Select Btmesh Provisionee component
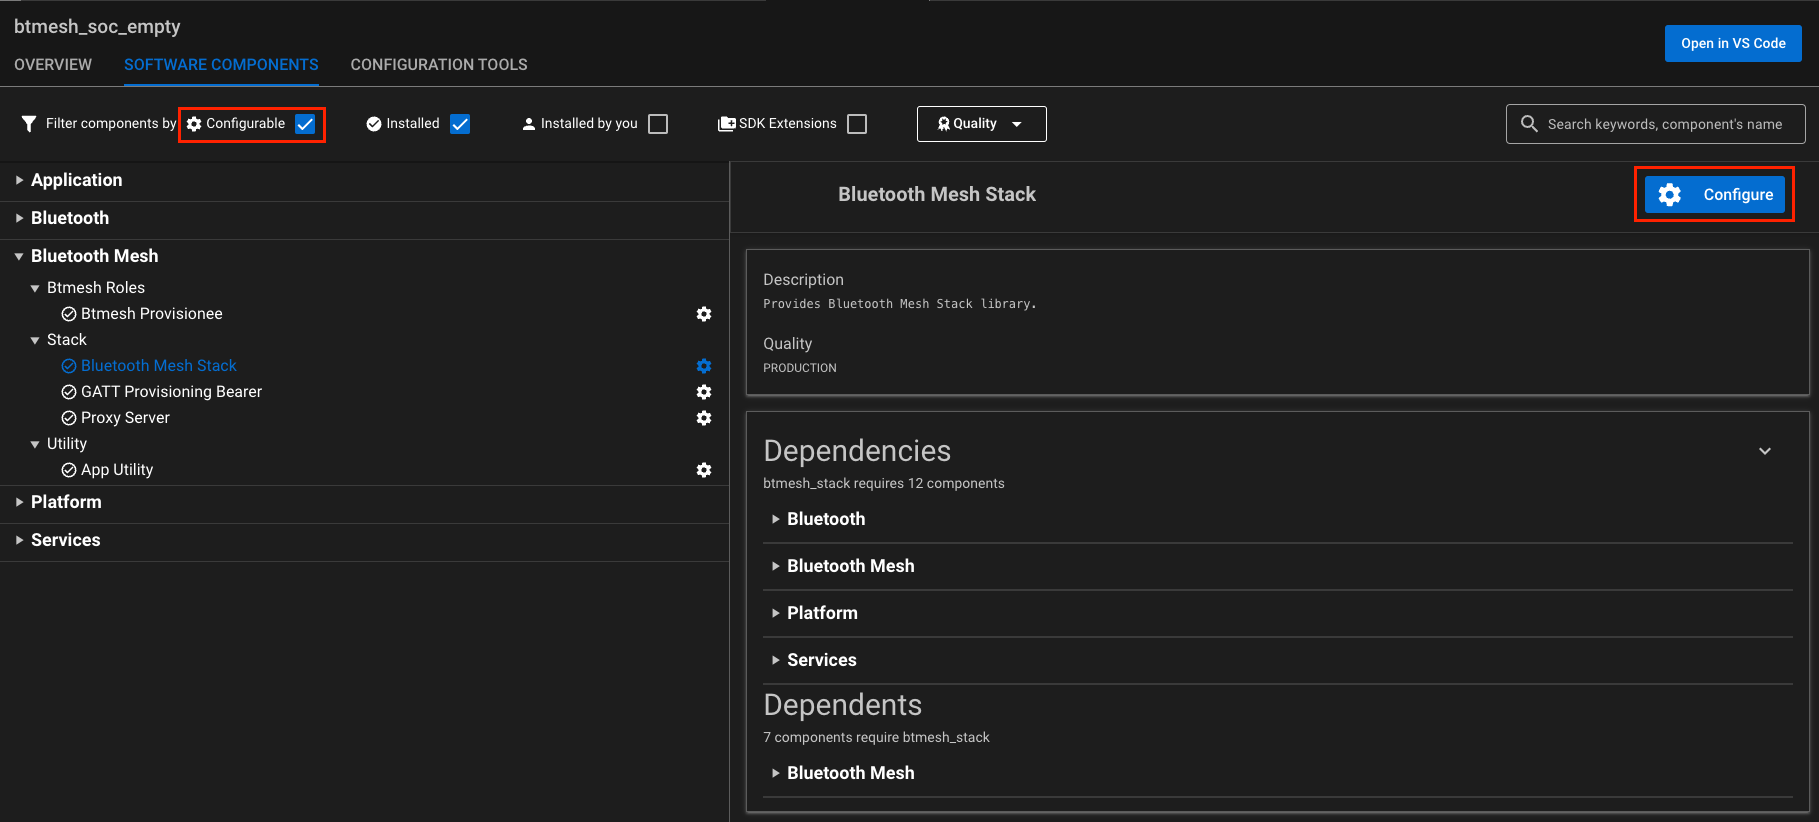The height and width of the screenshot is (822, 1819). pos(152,314)
